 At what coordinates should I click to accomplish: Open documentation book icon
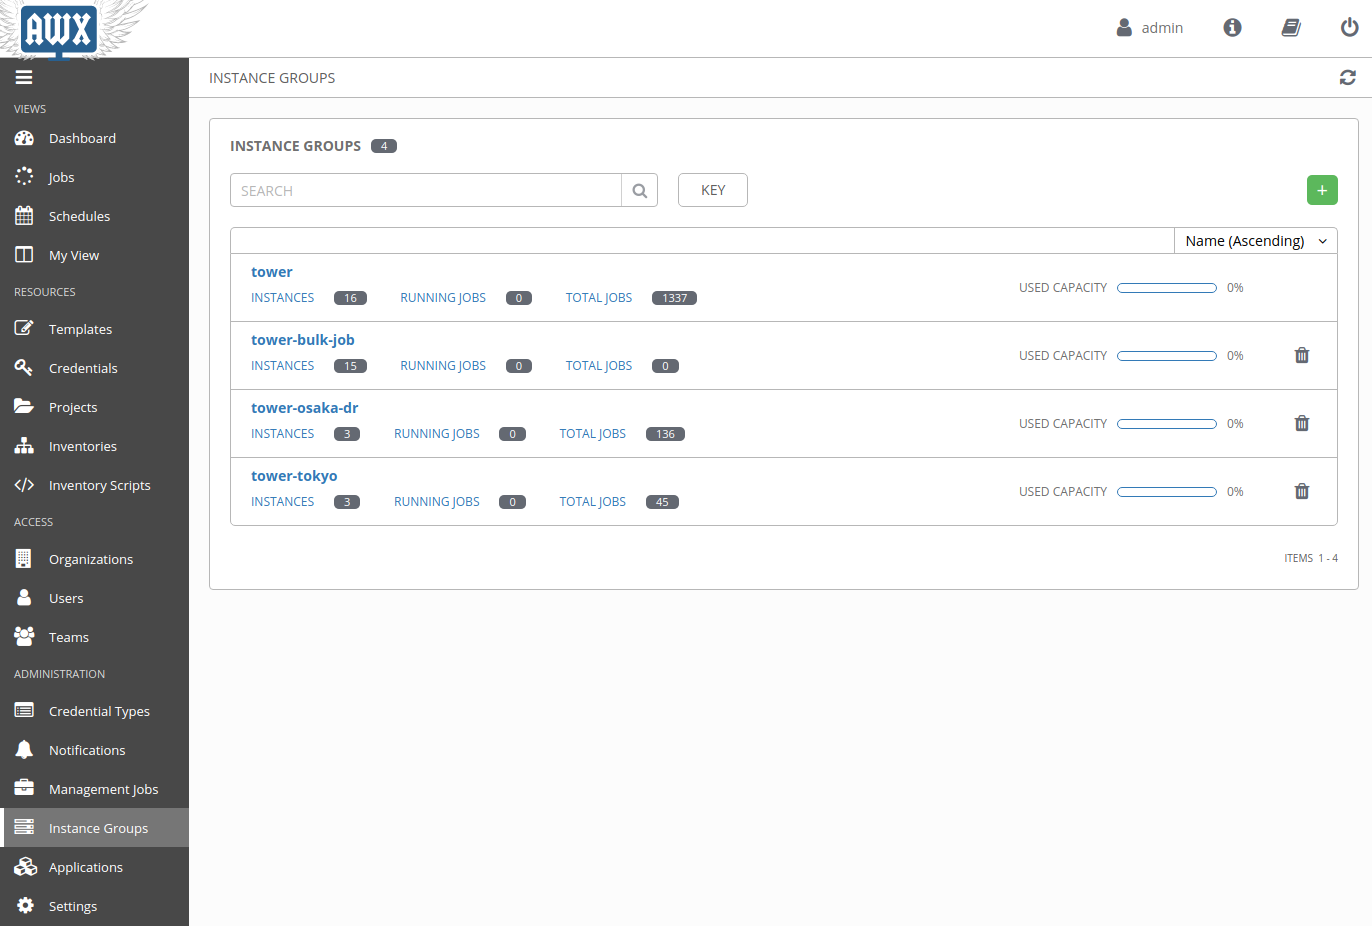point(1291,28)
